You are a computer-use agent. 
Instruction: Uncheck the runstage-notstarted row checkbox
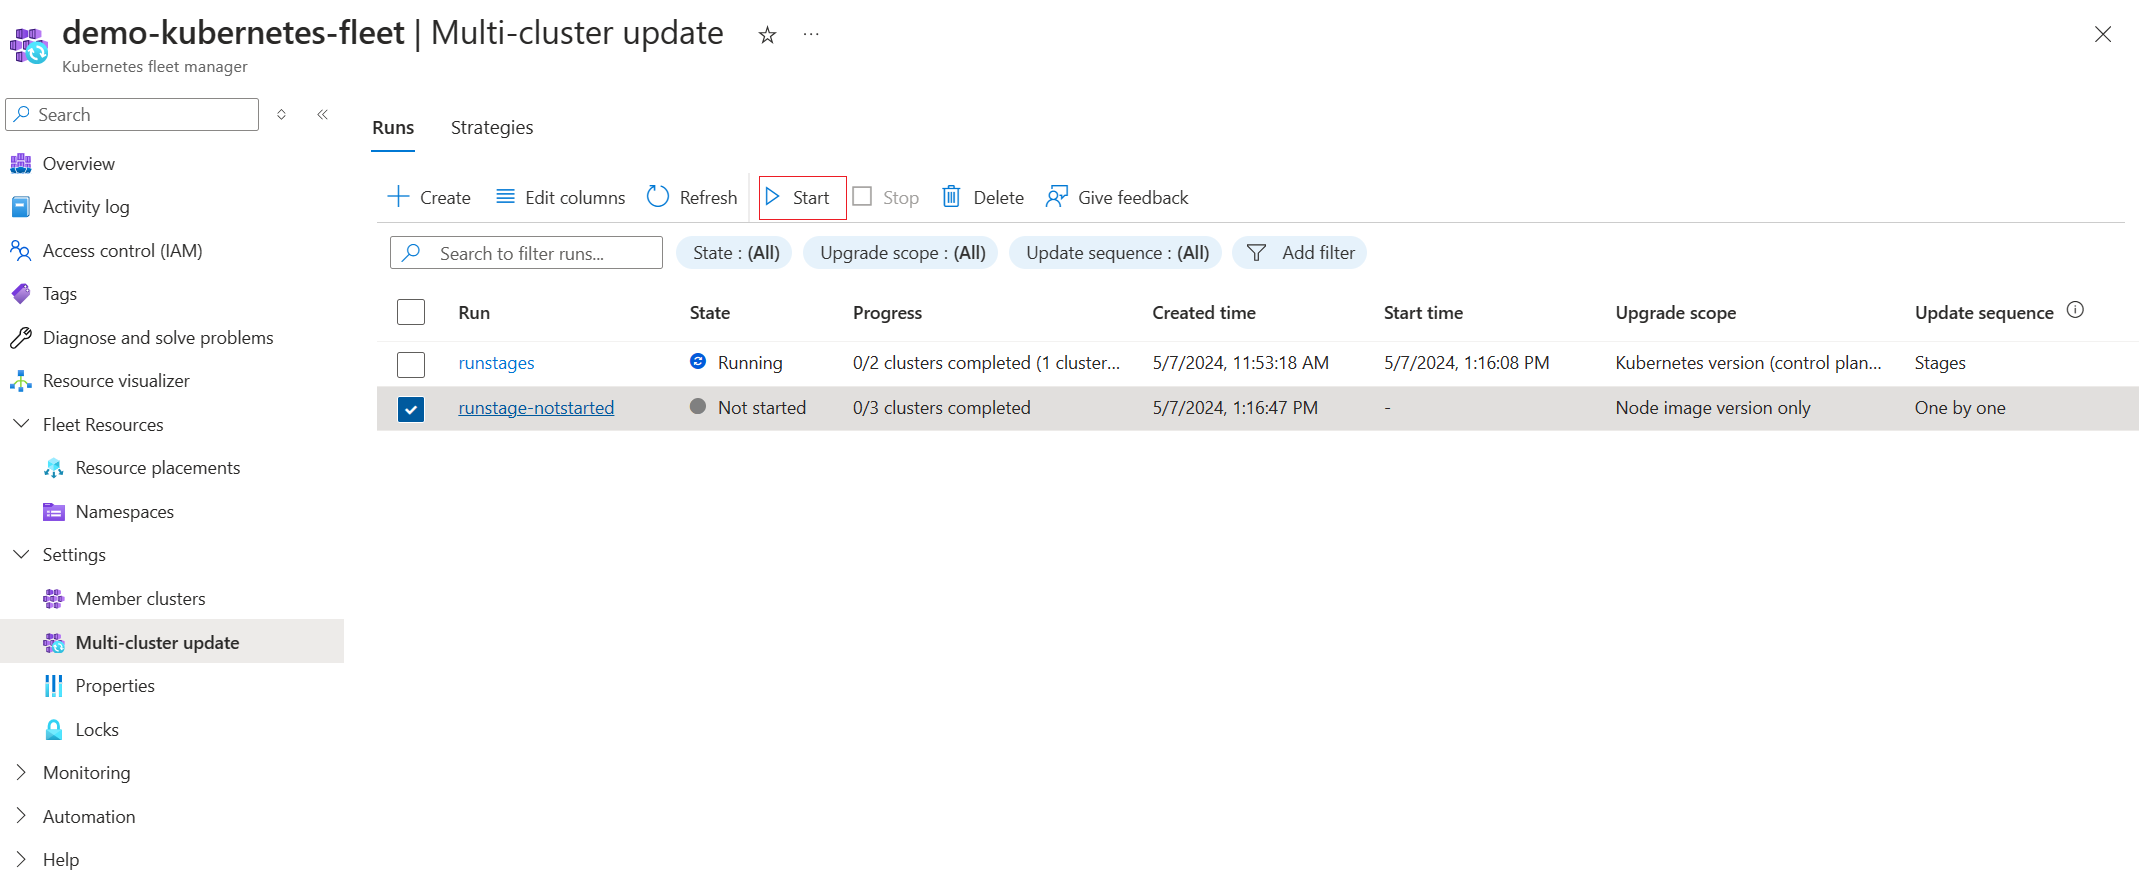coord(411,409)
